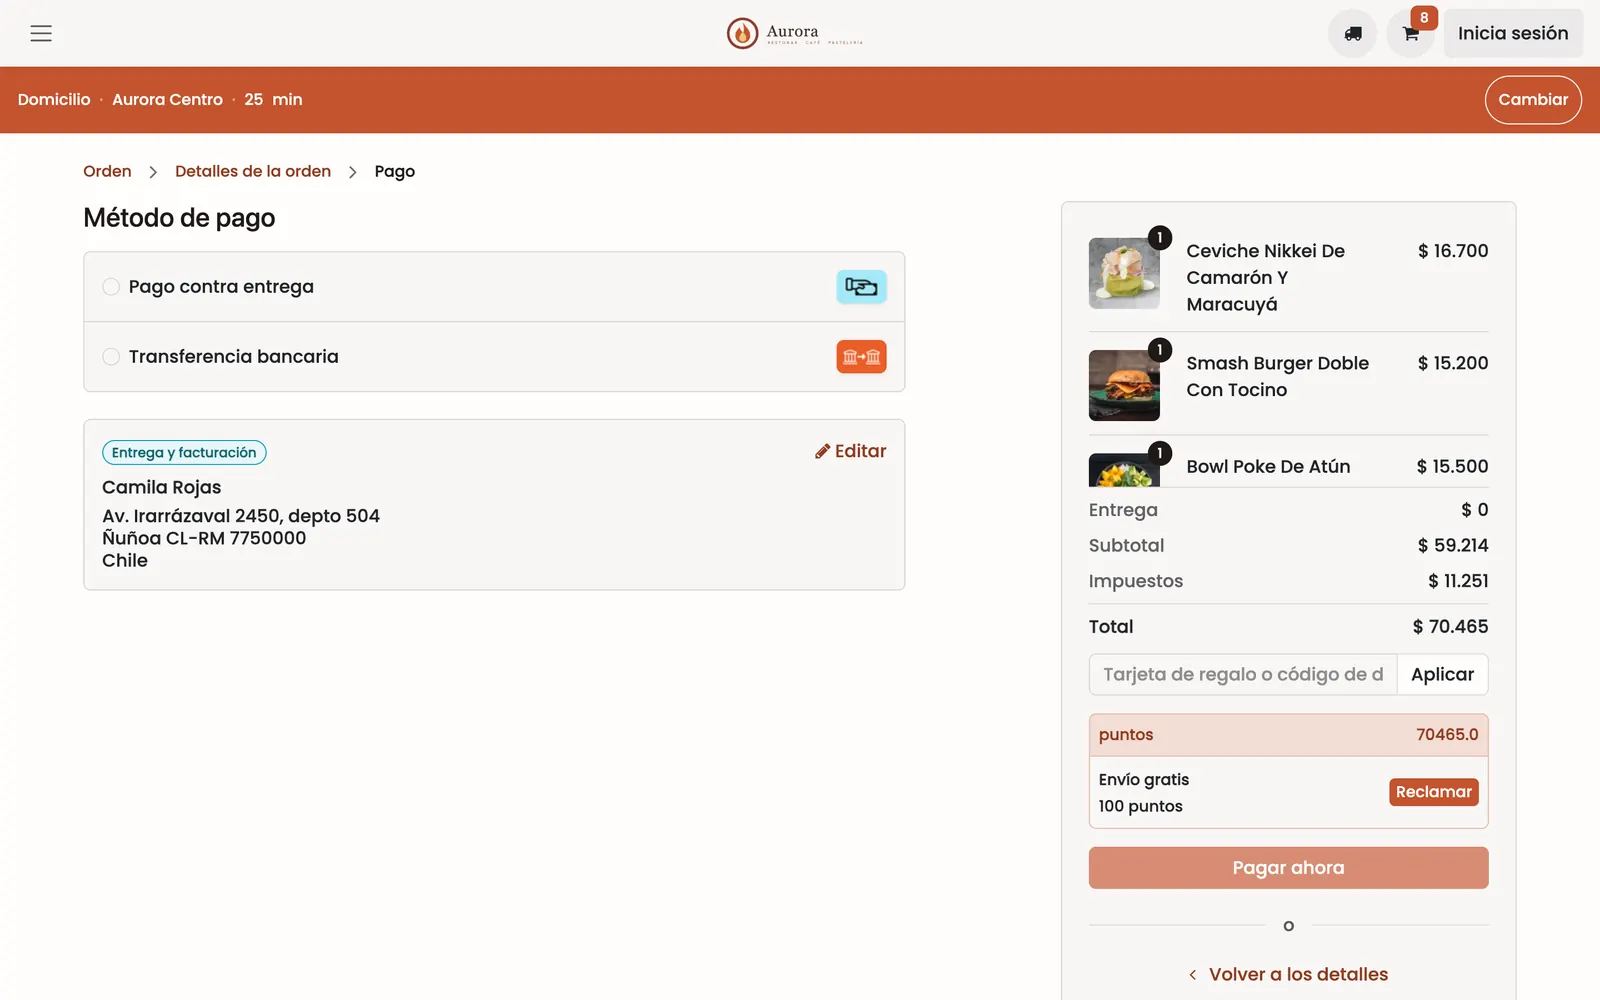Click the back chevron beside Volver a los detalles
This screenshot has height=1000, width=1600.
click(x=1192, y=975)
